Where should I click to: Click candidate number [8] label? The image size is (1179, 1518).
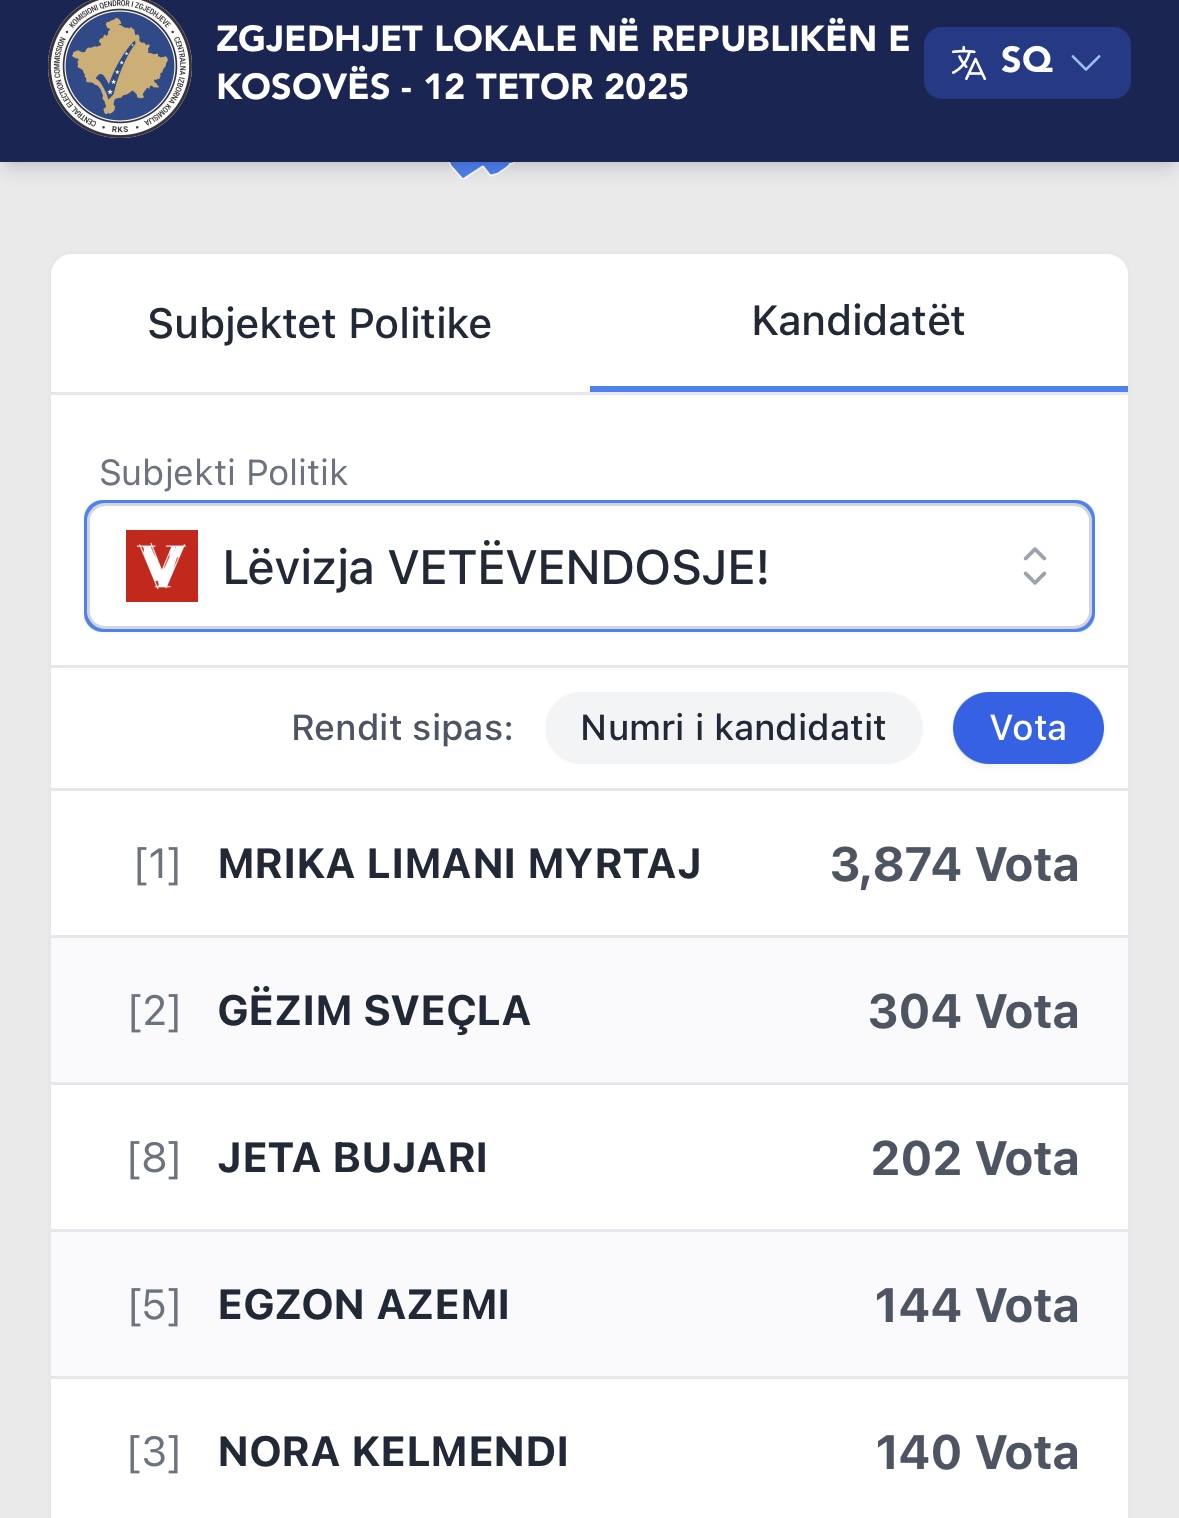[154, 1158]
